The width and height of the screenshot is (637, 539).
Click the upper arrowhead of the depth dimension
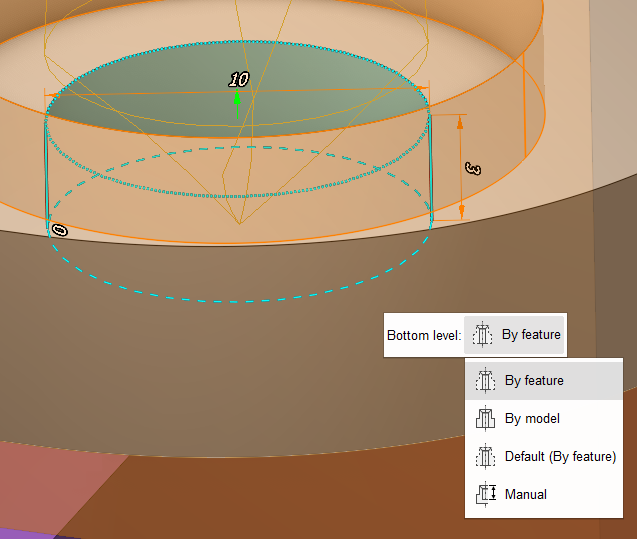tap(461, 121)
